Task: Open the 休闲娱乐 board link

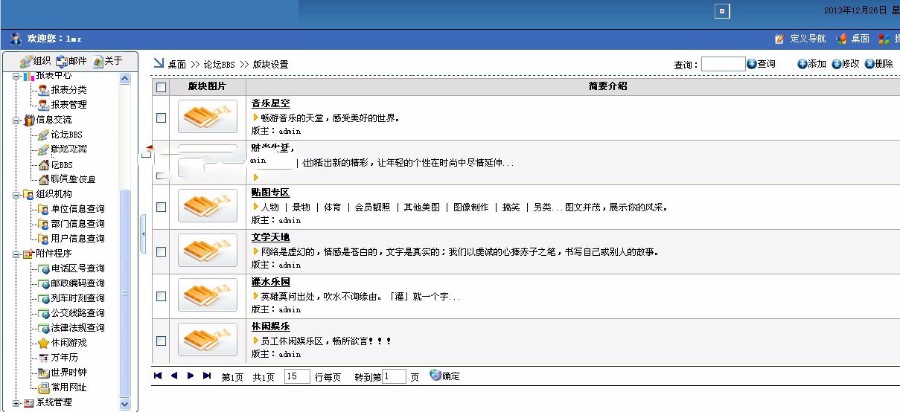Action: [x=270, y=327]
